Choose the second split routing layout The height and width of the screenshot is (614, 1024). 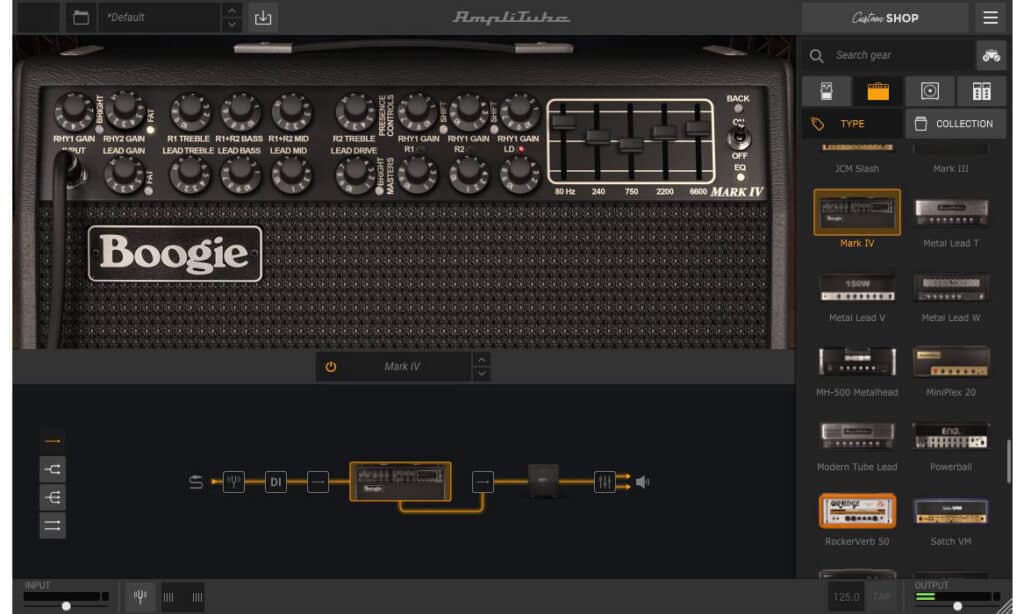pos(52,469)
